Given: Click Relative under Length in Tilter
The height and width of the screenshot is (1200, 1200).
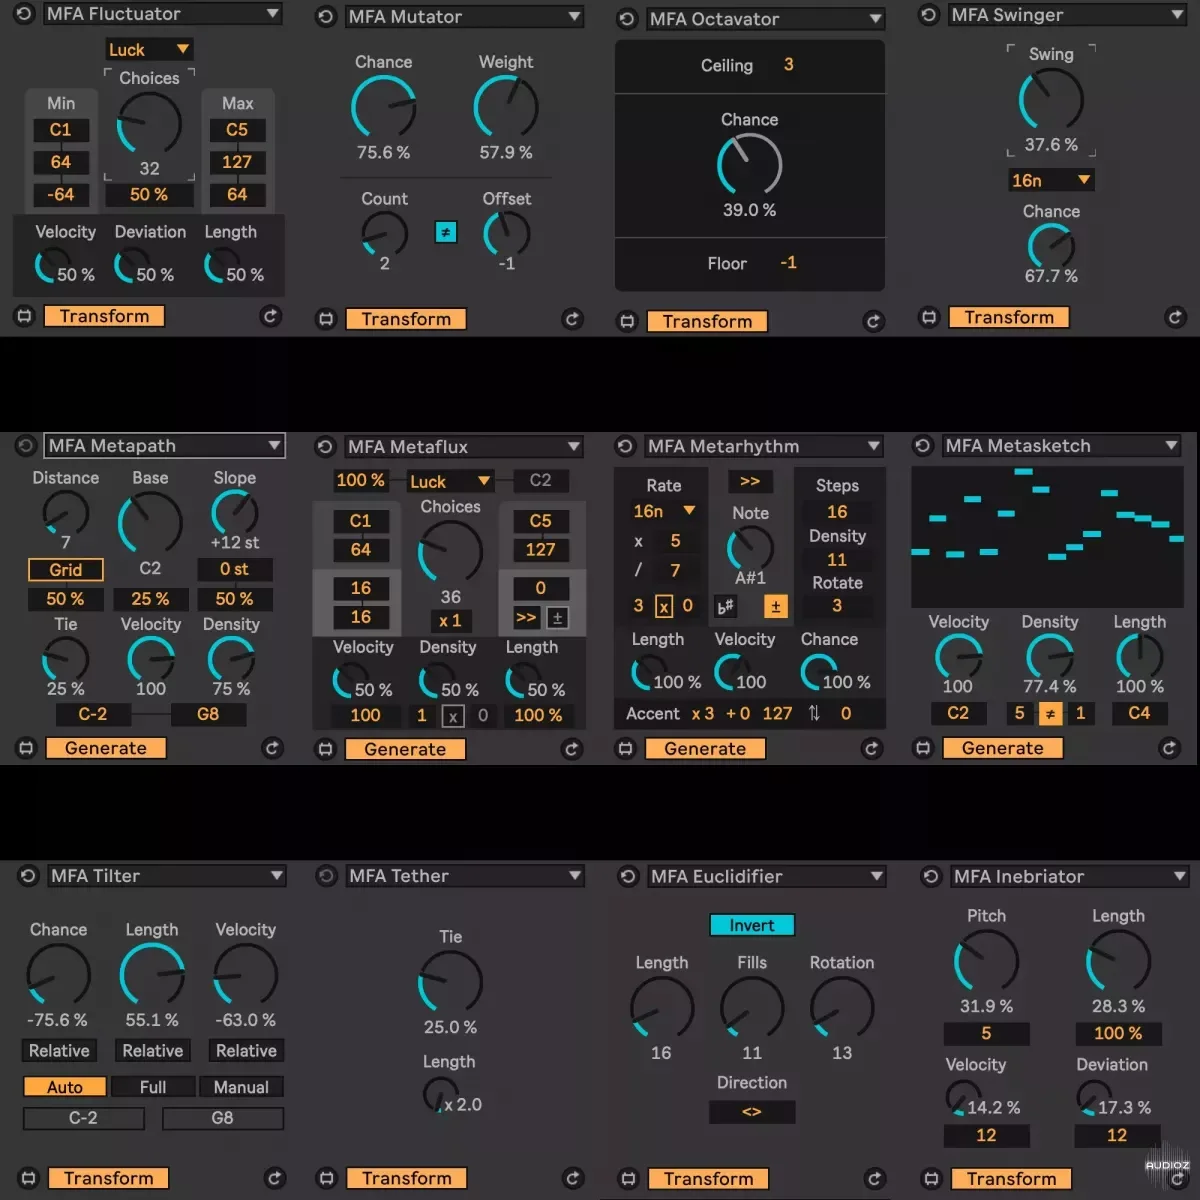Looking at the screenshot, I should pos(153,1051).
